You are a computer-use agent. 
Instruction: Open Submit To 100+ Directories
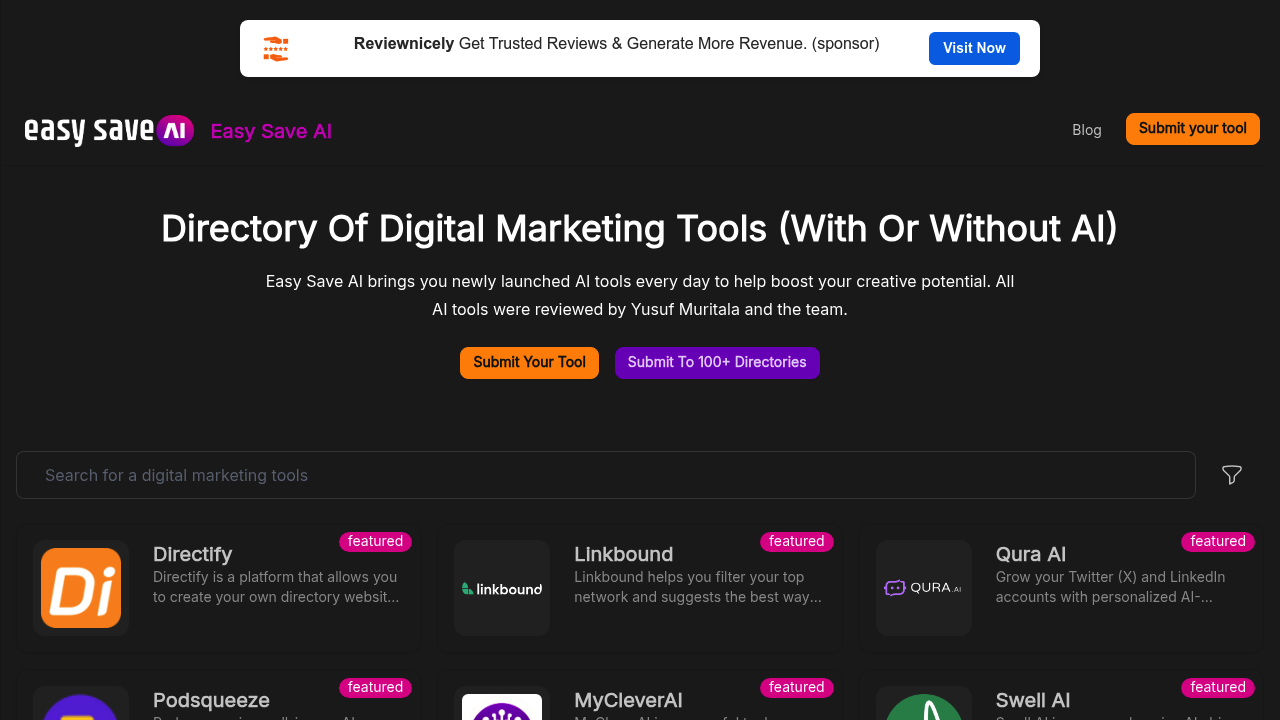pos(717,362)
